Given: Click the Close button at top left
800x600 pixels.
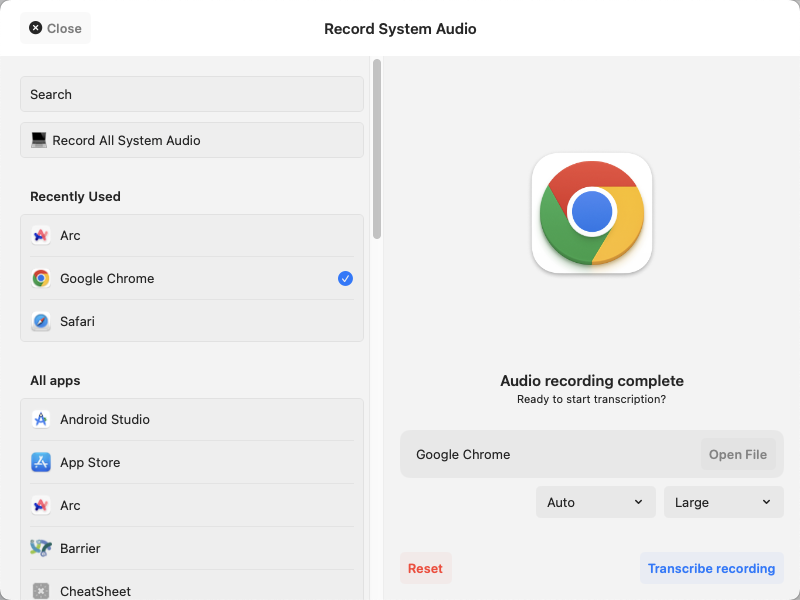Looking at the screenshot, I should click(55, 28).
